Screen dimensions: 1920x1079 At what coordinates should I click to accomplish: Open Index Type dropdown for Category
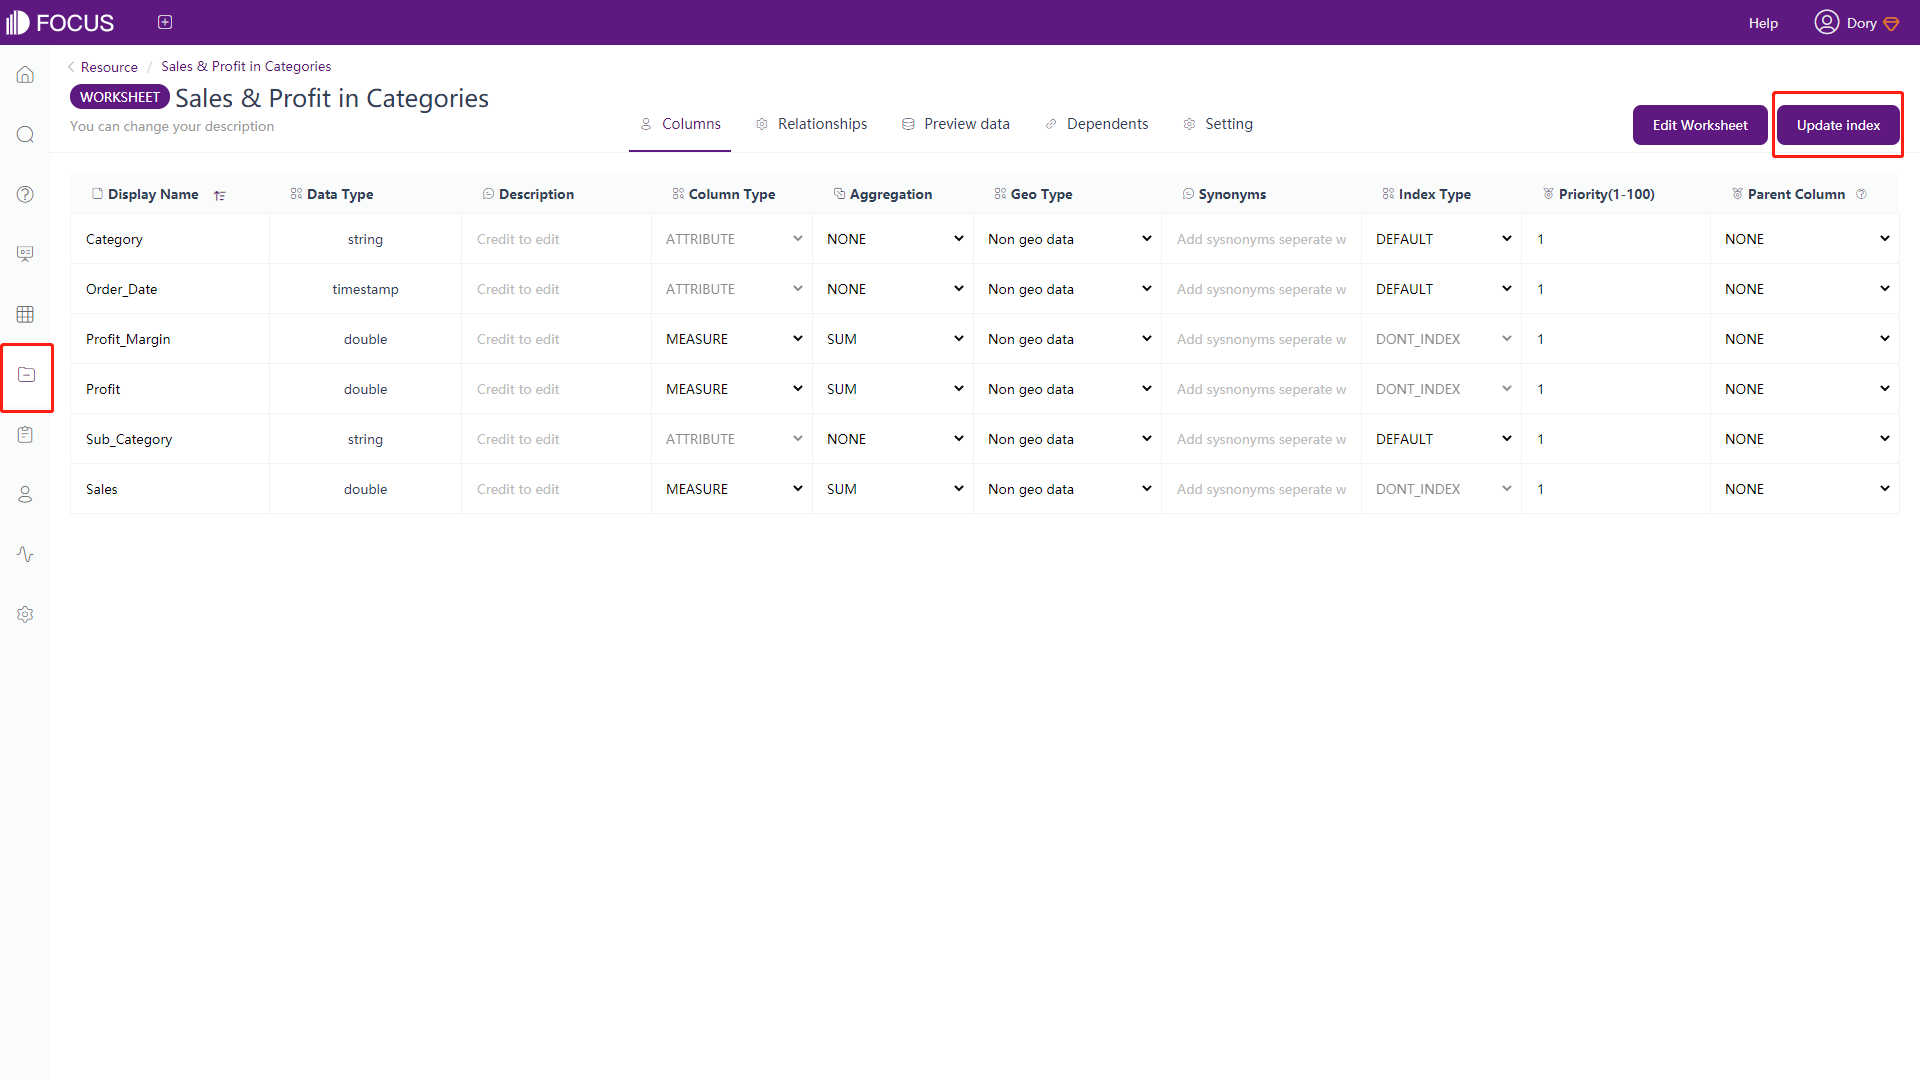(1442, 239)
